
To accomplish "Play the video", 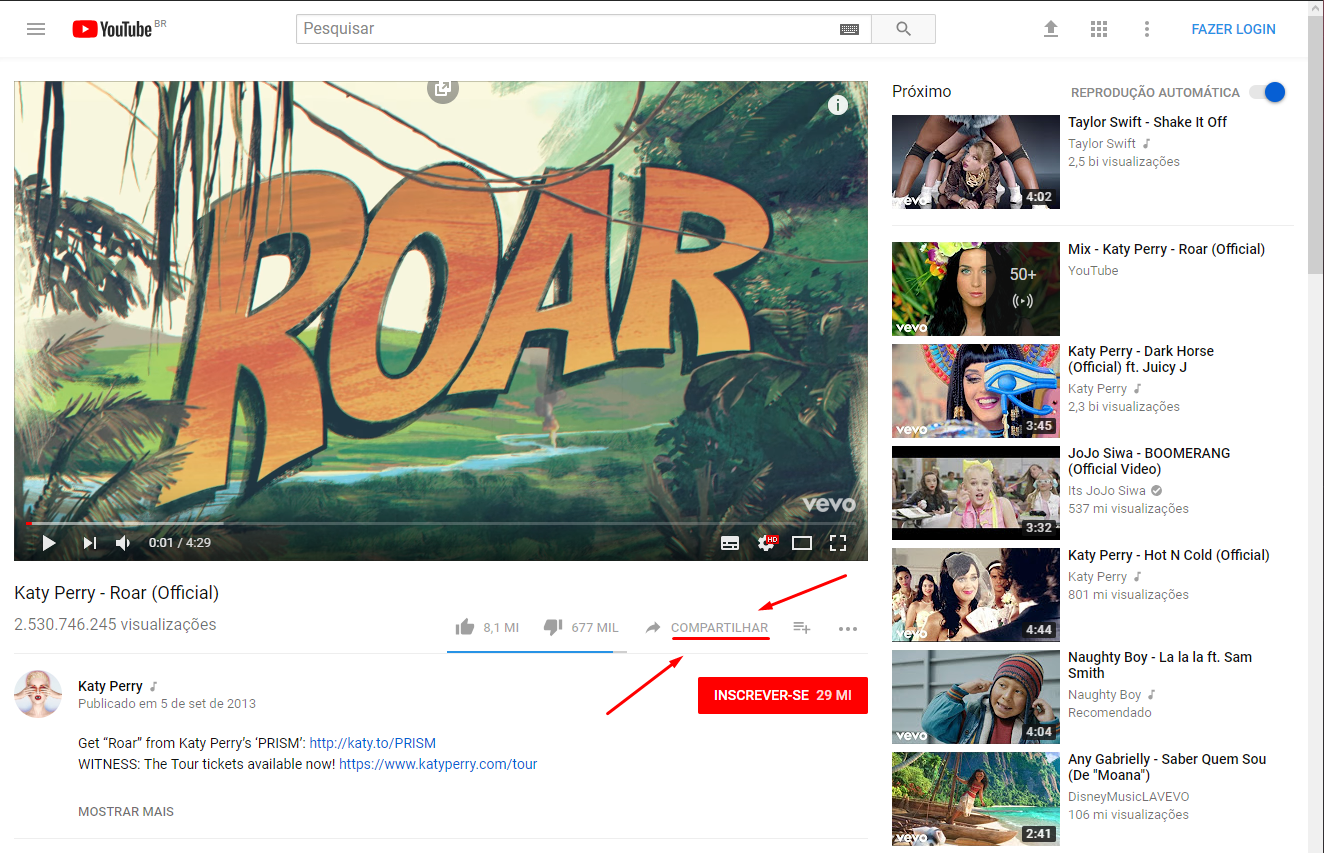I will pyautogui.click(x=48, y=543).
